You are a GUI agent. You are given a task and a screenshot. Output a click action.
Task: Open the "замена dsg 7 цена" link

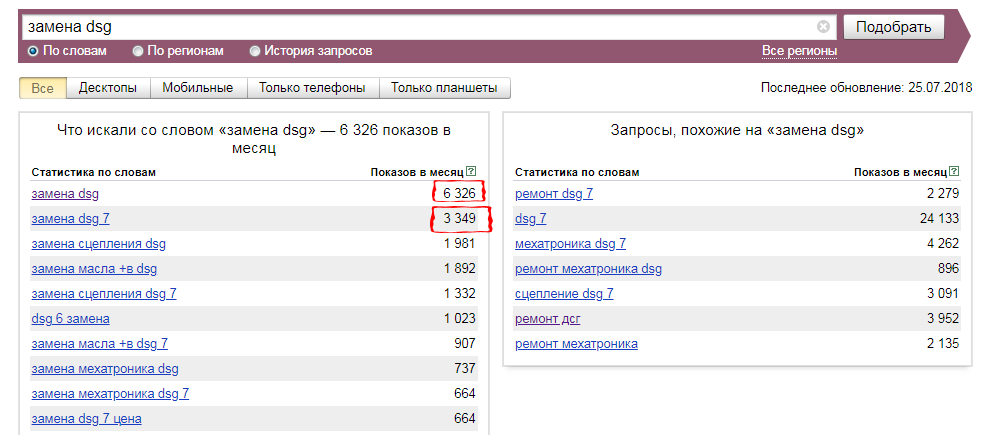(x=86, y=419)
